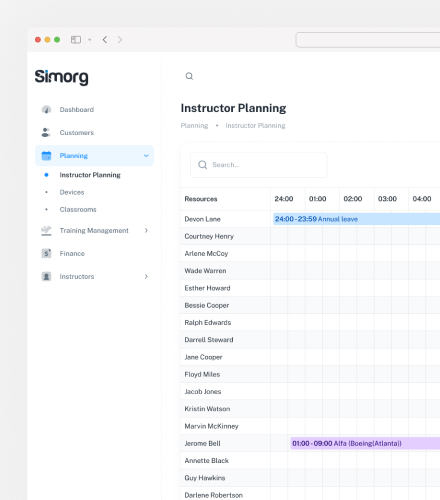This screenshot has height=500, width=440.
Task: Select the Customers people icon
Action: (x=46, y=133)
